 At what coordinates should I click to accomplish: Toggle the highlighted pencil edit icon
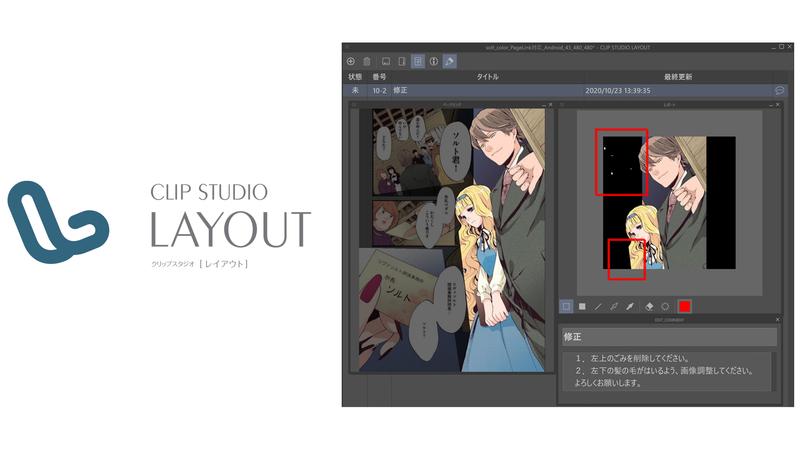[x=449, y=61]
